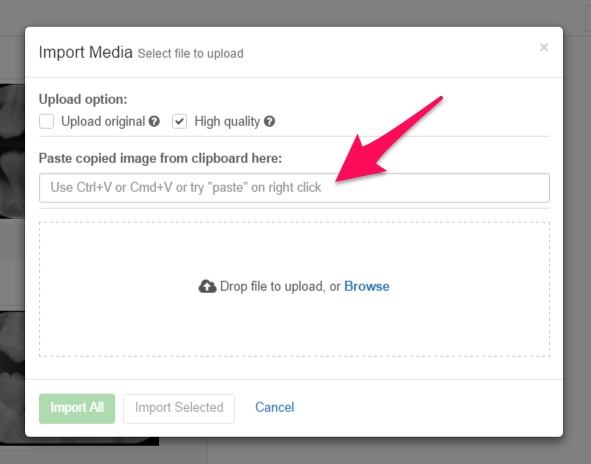The image size is (591, 464).
Task: Cancel the media import
Action: click(x=275, y=407)
